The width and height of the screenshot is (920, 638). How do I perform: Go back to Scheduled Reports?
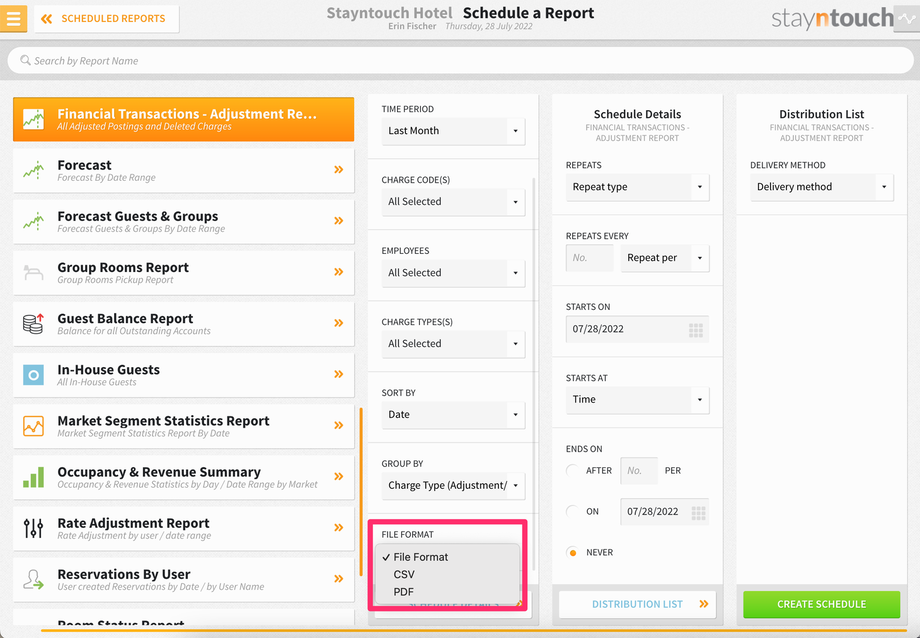[106, 19]
